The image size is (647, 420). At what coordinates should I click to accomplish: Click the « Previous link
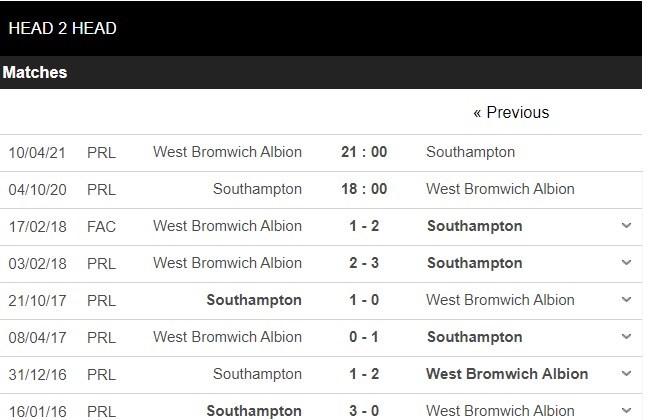pos(511,112)
